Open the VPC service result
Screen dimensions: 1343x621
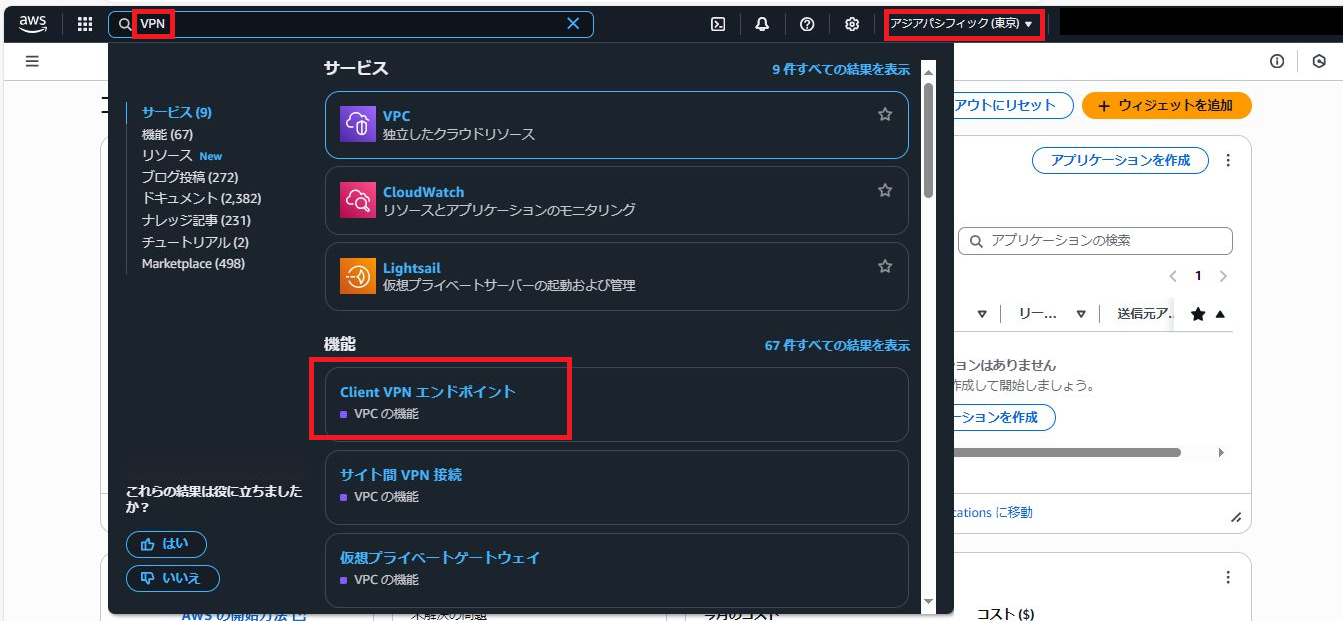pyautogui.click(x=616, y=125)
